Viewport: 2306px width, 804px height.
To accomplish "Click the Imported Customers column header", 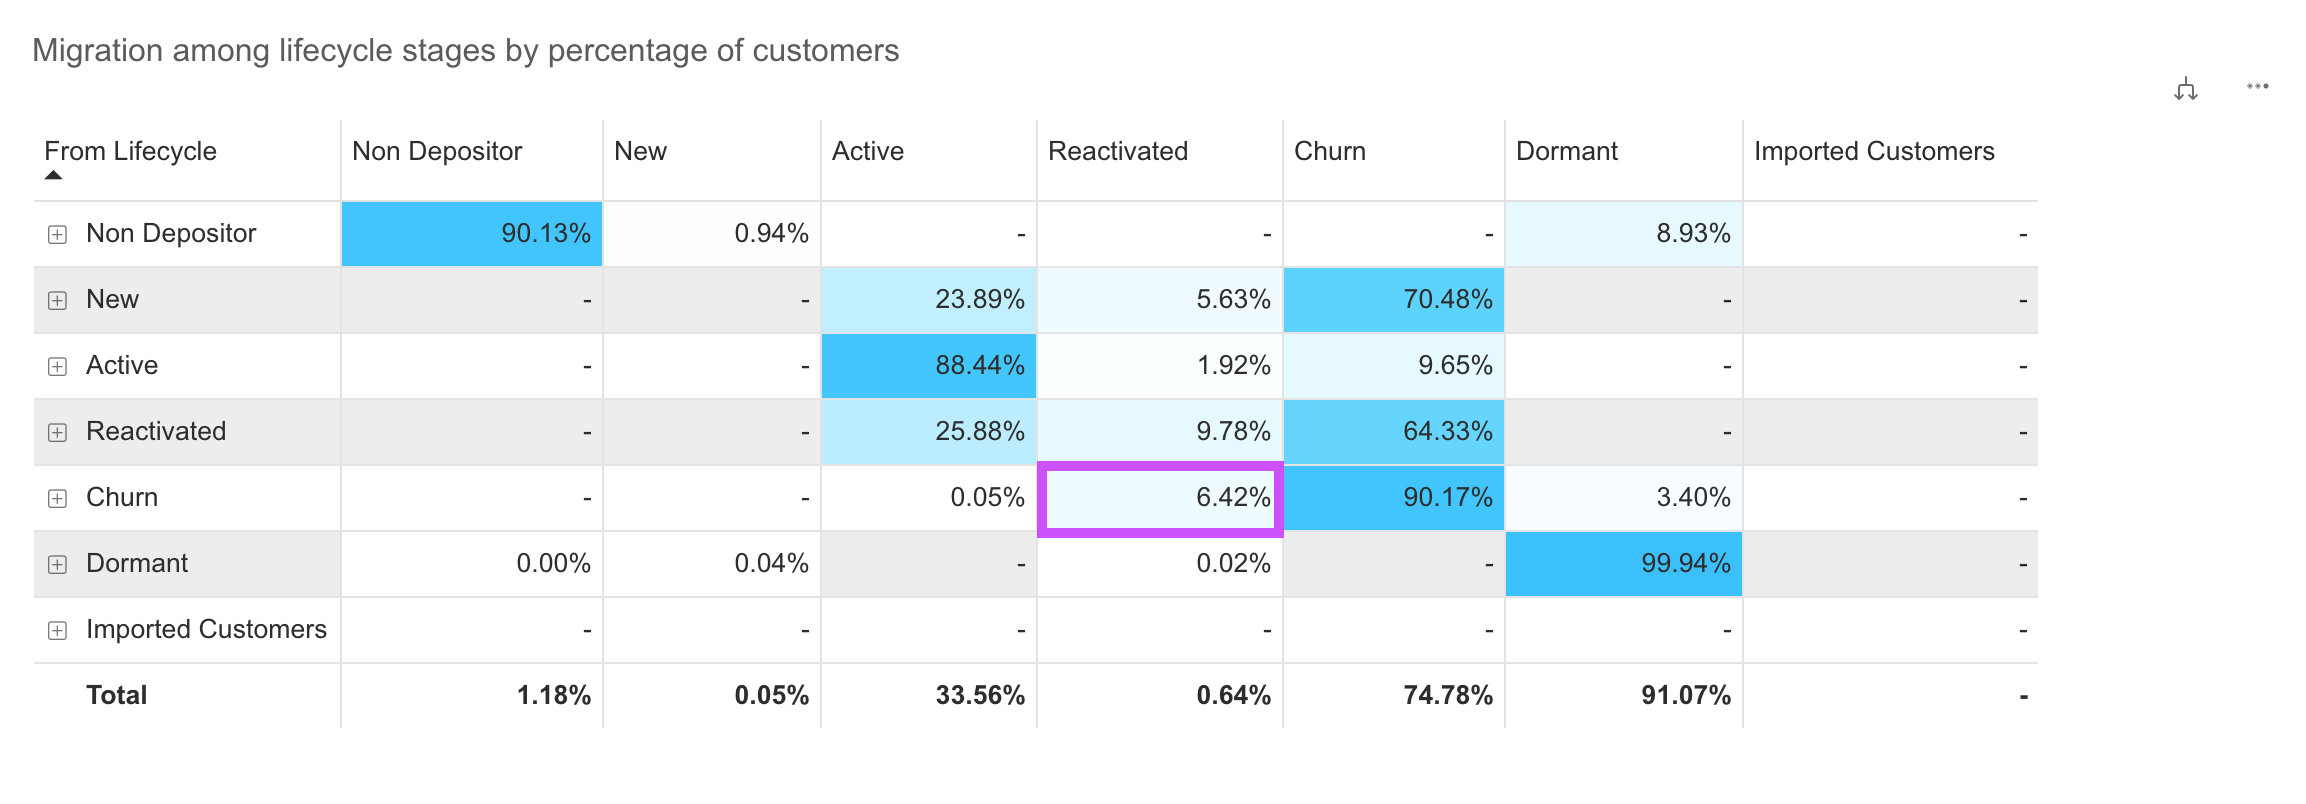I will [x=1874, y=151].
